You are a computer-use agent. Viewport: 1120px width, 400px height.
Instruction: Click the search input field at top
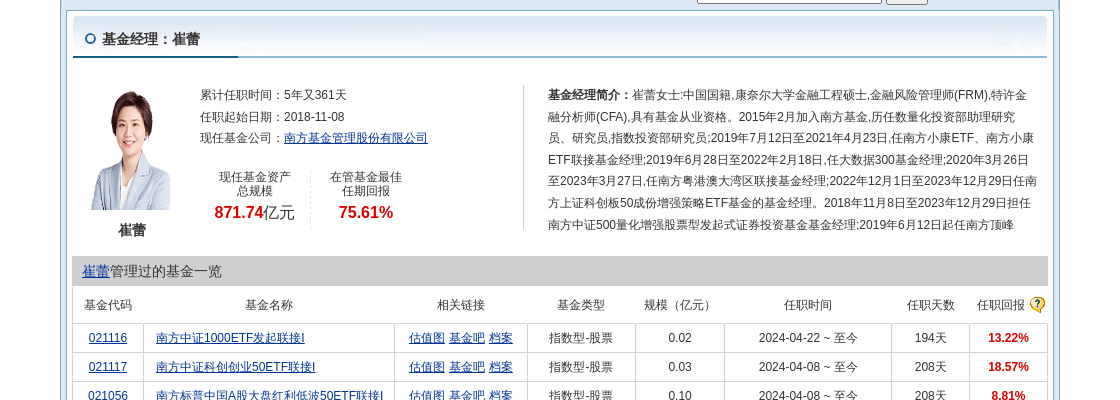tap(789, 1)
